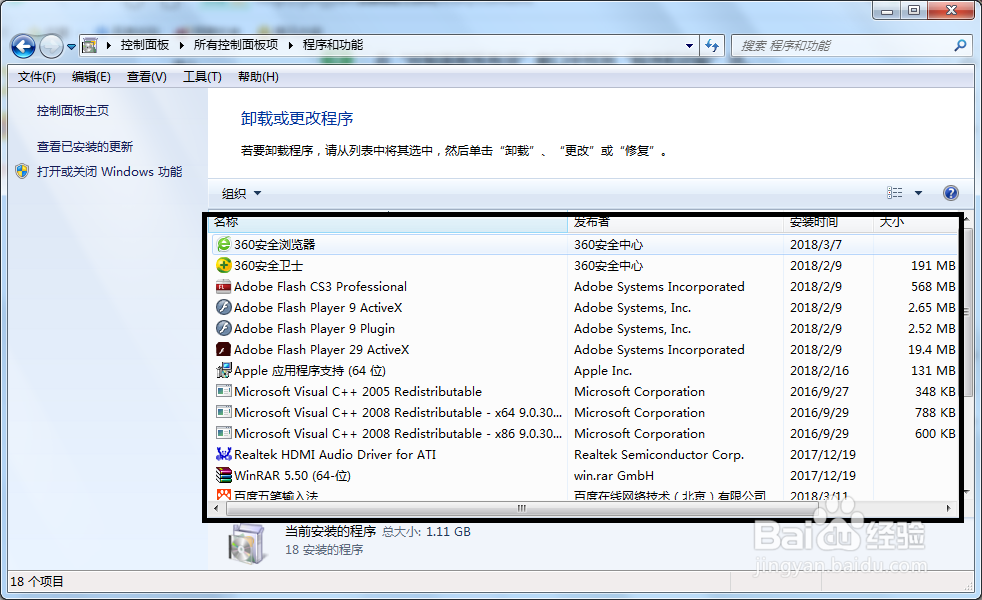Select the Apple 应用程序支持 icon

pos(224,371)
